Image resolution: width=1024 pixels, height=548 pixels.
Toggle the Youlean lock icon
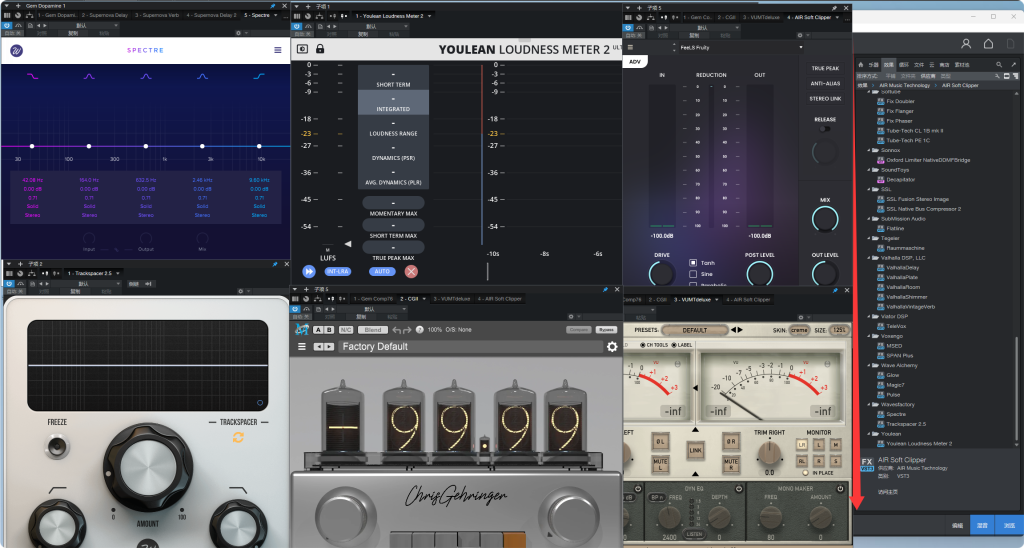(x=320, y=49)
